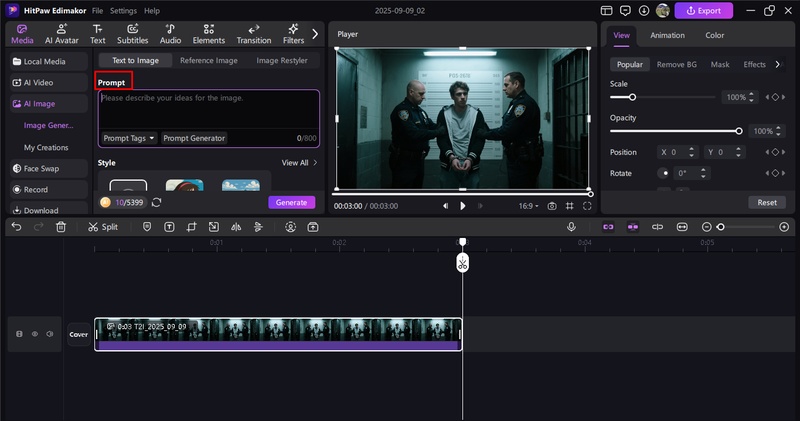Add a marker using the shield marker icon
800x421 pixels.
147,227
